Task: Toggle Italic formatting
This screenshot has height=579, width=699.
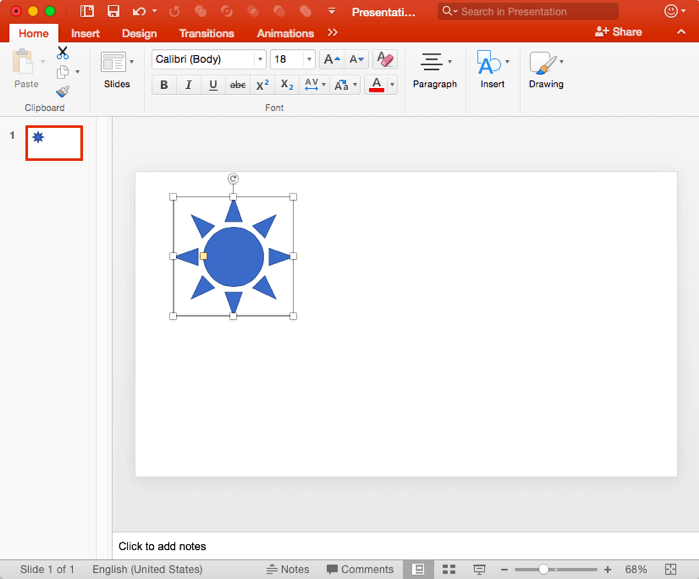Action: pyautogui.click(x=188, y=85)
